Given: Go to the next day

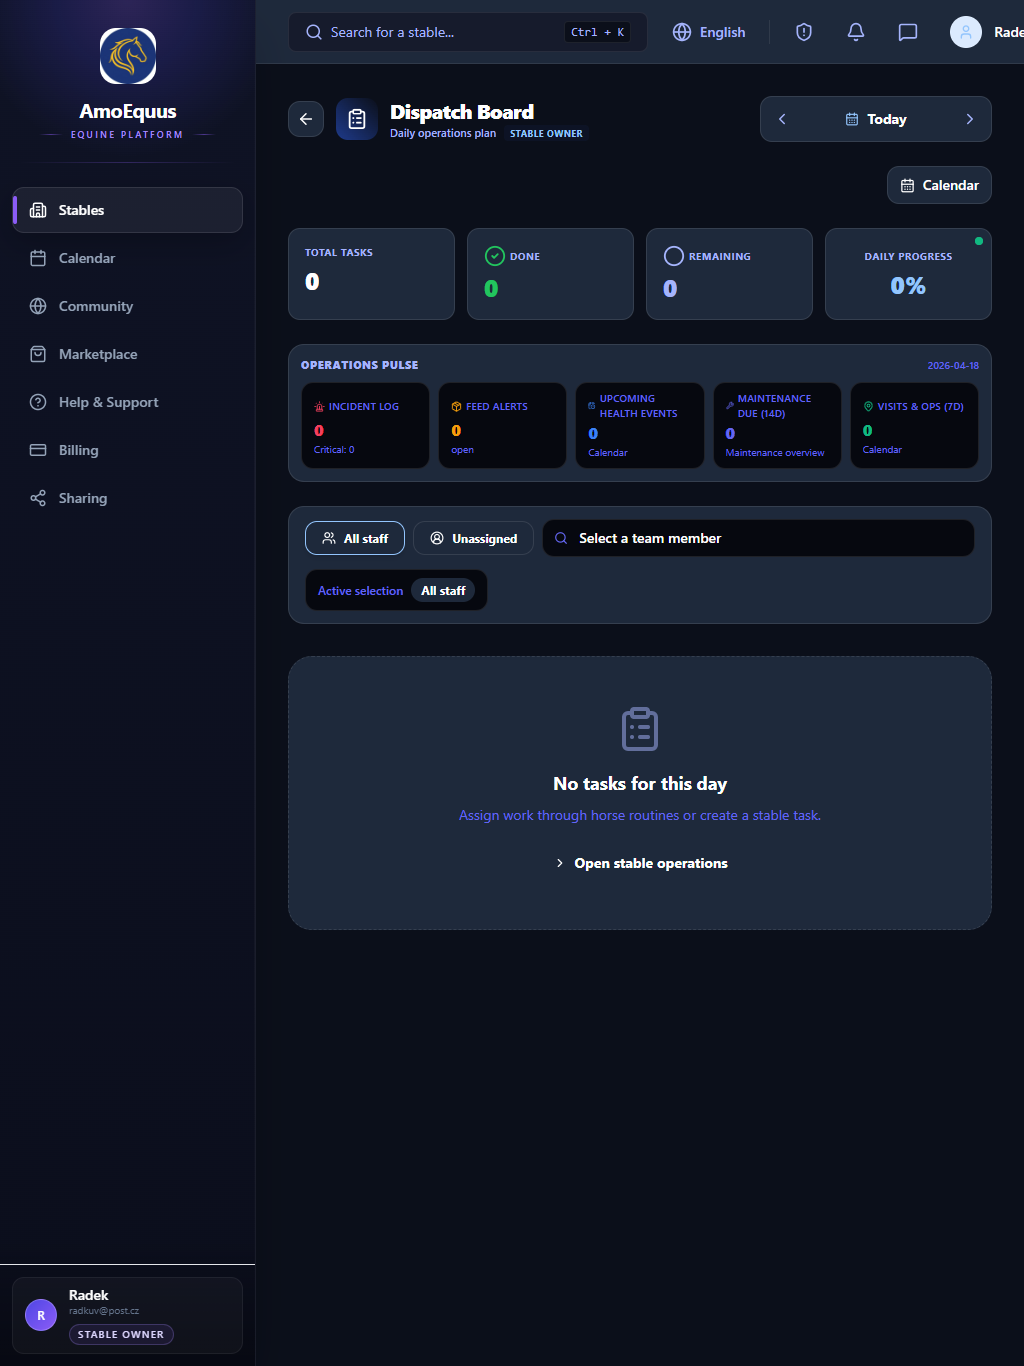Looking at the screenshot, I should 969,119.
